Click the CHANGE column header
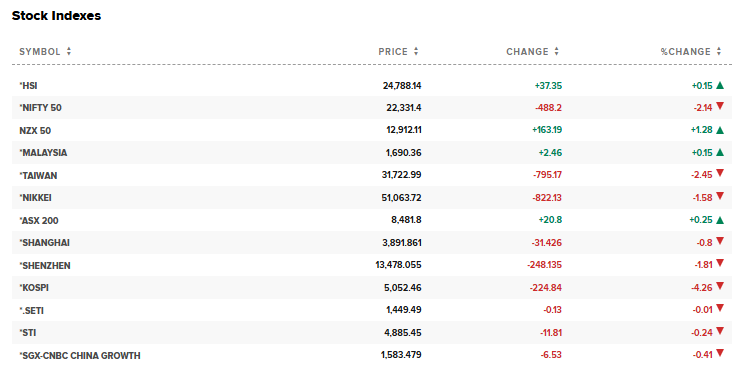Image resolution: width=739 pixels, height=370 pixels. coord(527,51)
